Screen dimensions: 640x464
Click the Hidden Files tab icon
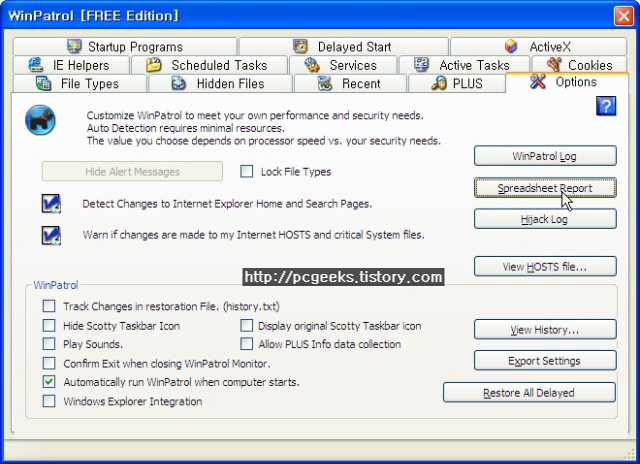(178, 83)
